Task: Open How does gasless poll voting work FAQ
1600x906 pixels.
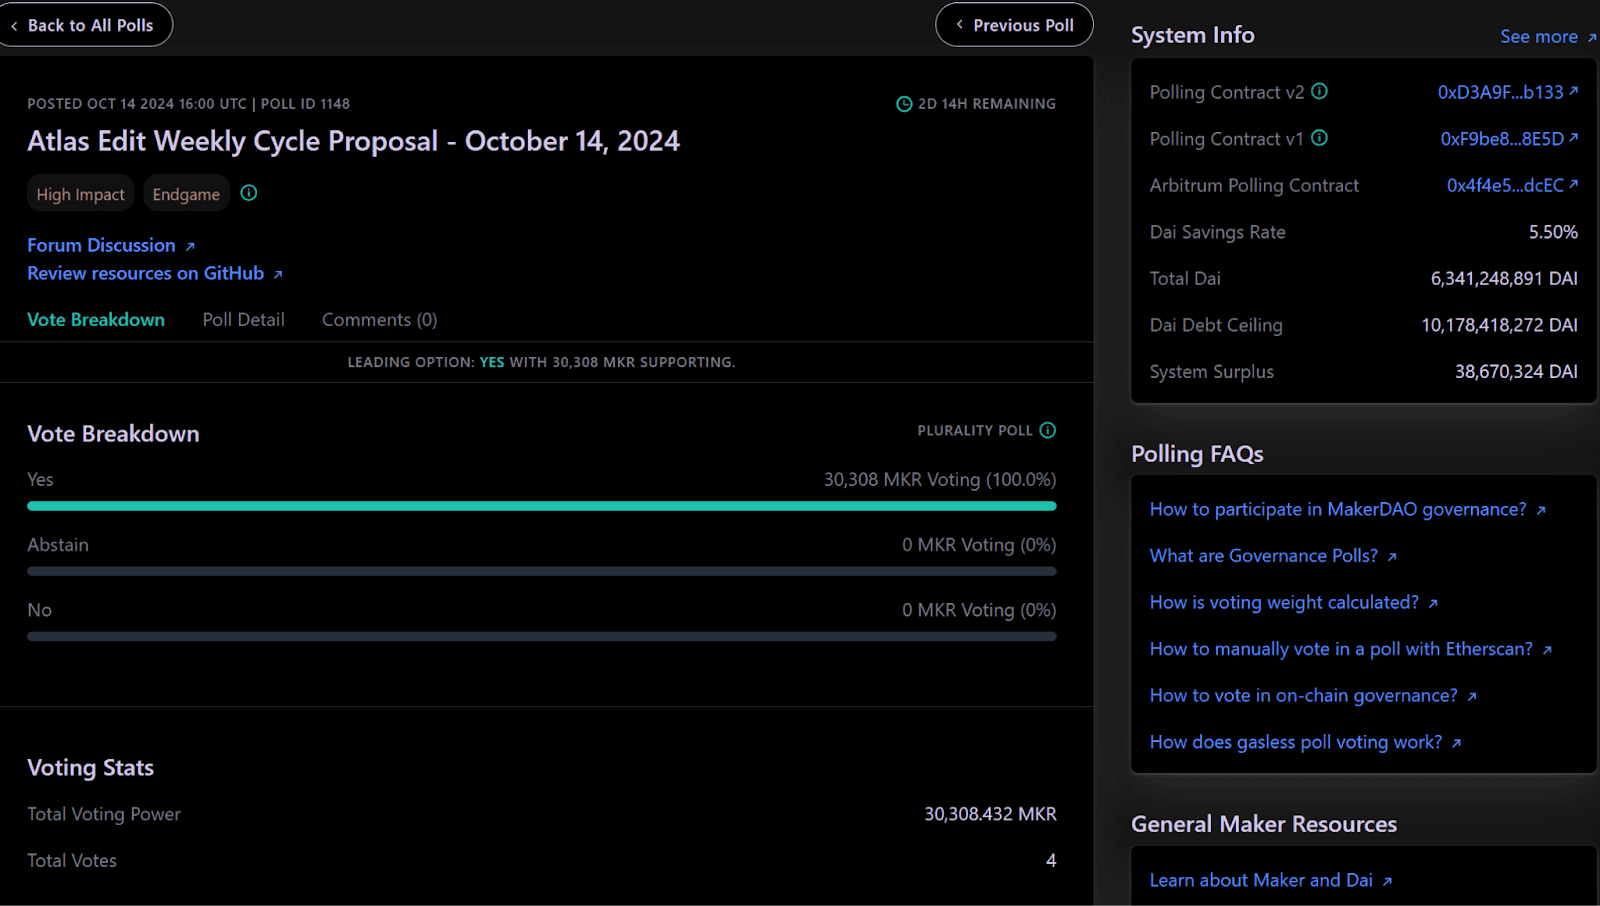Action: tap(1296, 742)
